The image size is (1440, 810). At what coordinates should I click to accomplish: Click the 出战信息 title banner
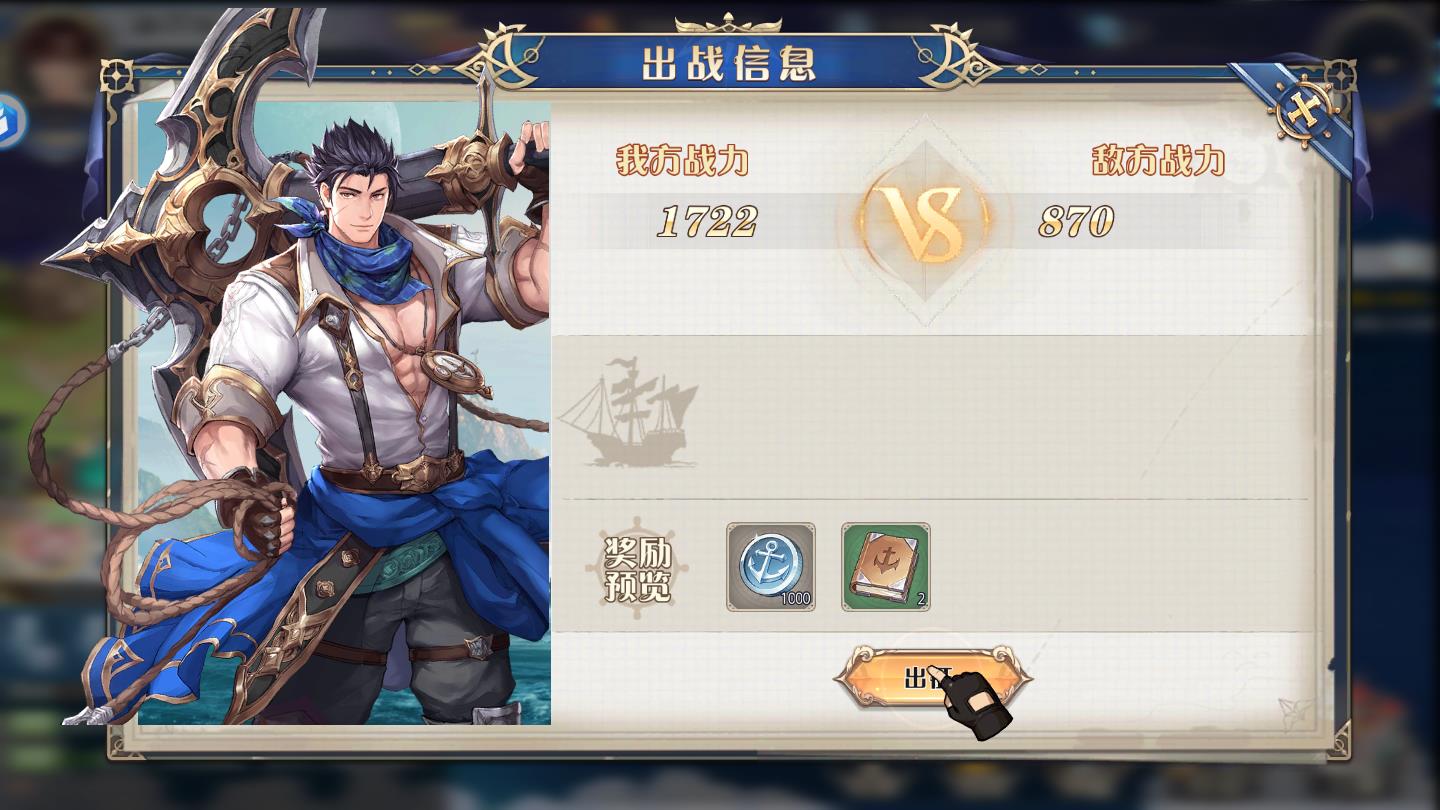728,62
